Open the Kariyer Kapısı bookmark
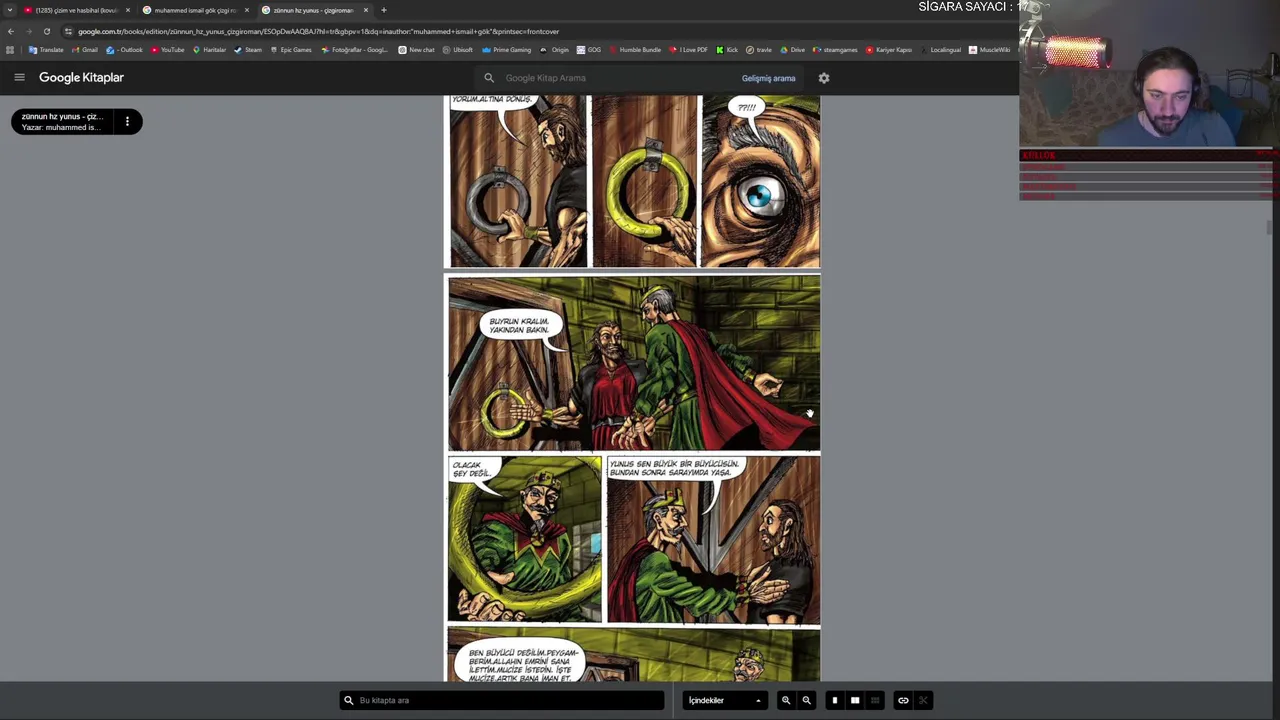Screen dimensions: 1280x720 click(x=890, y=50)
